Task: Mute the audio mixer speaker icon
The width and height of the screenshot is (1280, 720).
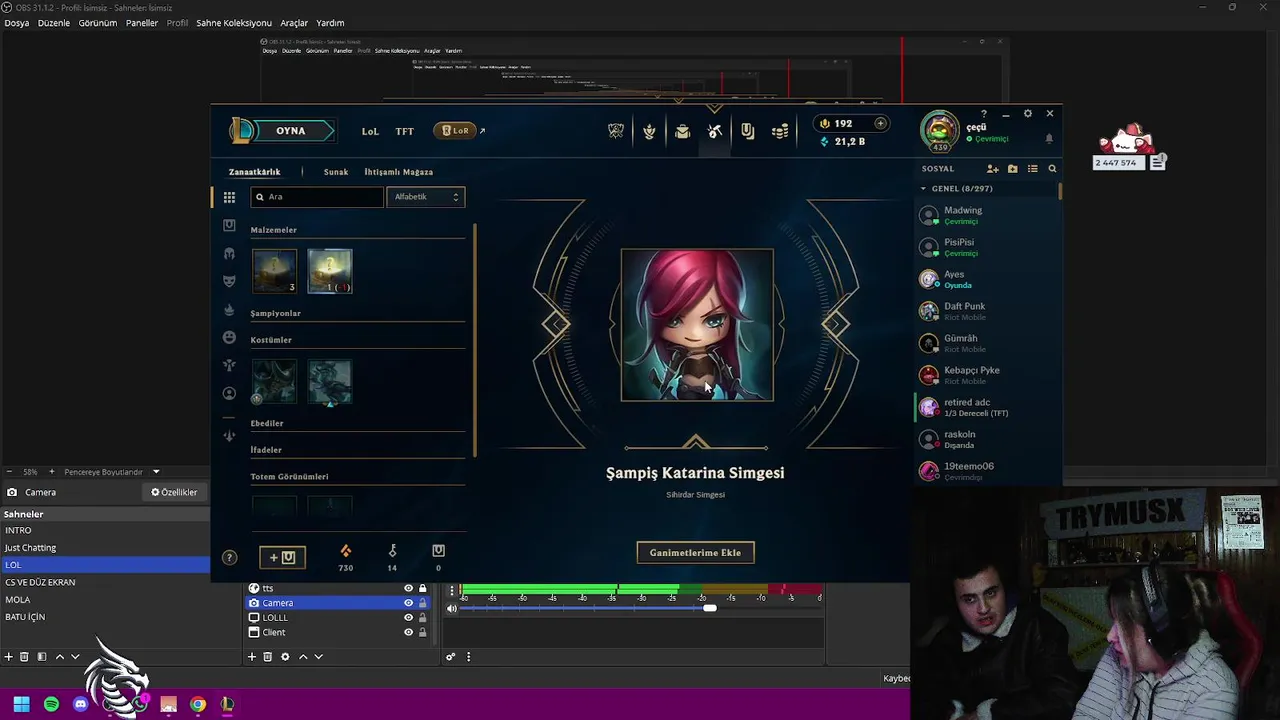Action: (x=452, y=608)
